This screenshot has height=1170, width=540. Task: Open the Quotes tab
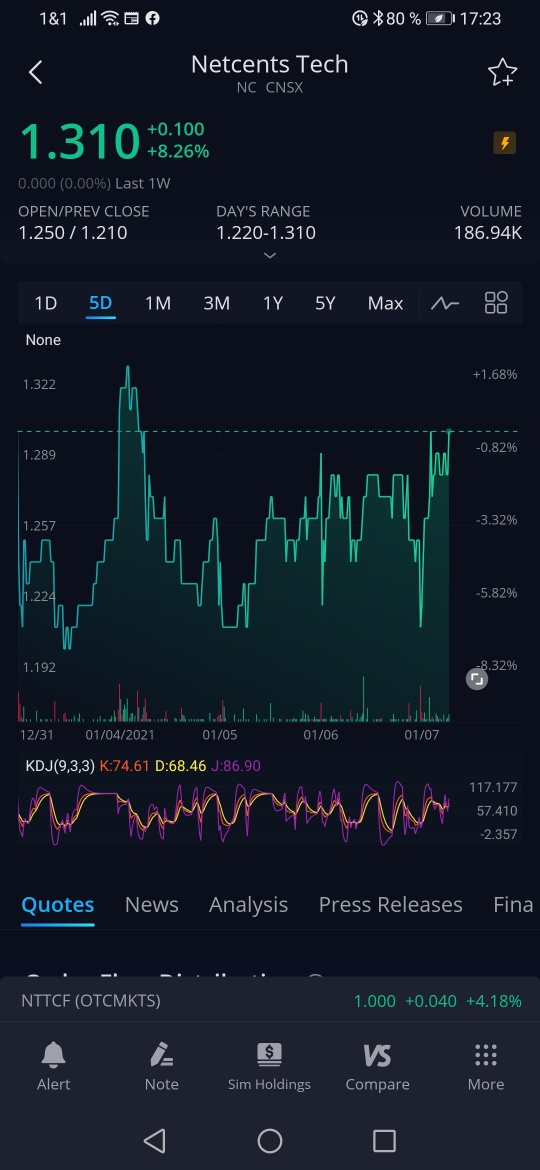click(57, 904)
